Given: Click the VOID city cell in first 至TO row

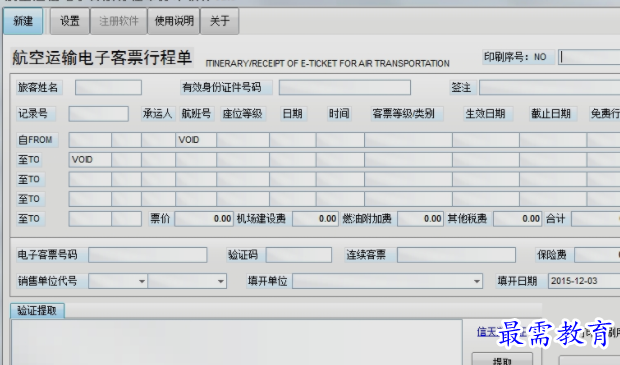Looking at the screenshot, I should (90, 160).
